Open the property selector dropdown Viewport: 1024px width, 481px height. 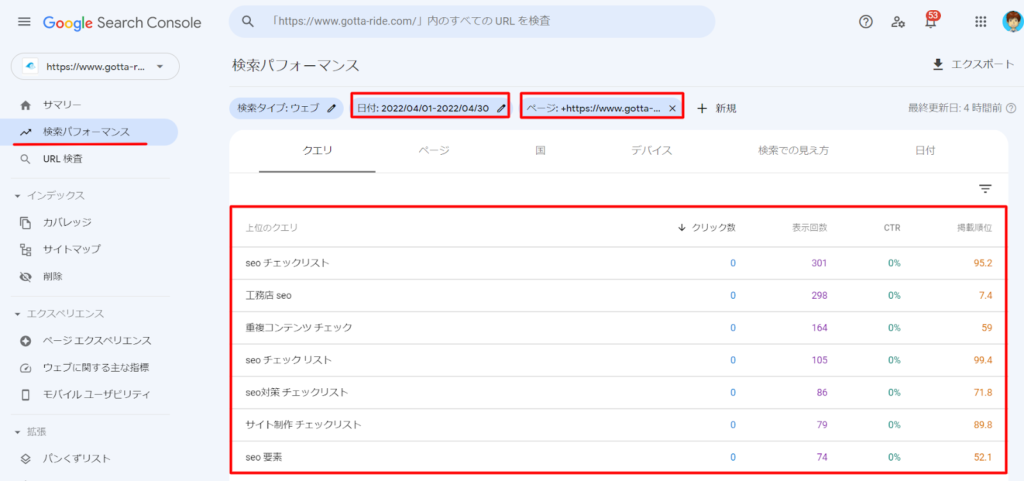tap(95, 67)
